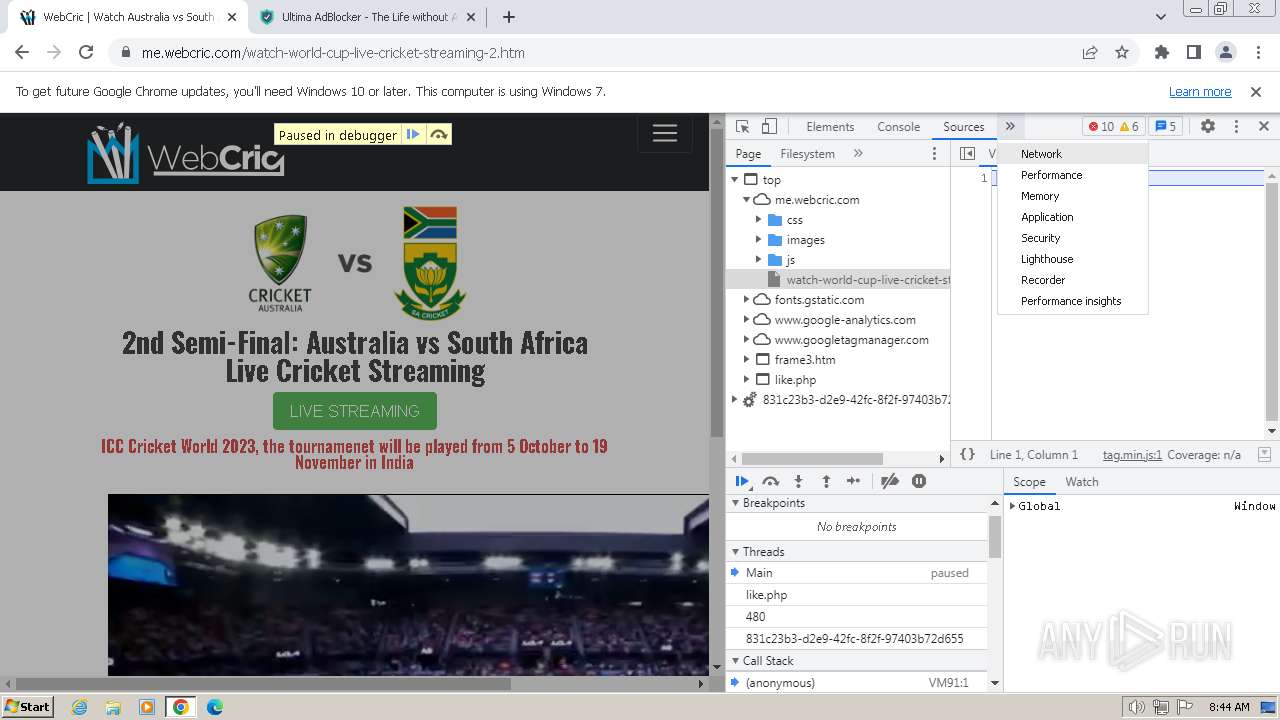Expand www.googletagmanager.com domain
This screenshot has height=720, width=1280.
pyautogui.click(x=746, y=340)
